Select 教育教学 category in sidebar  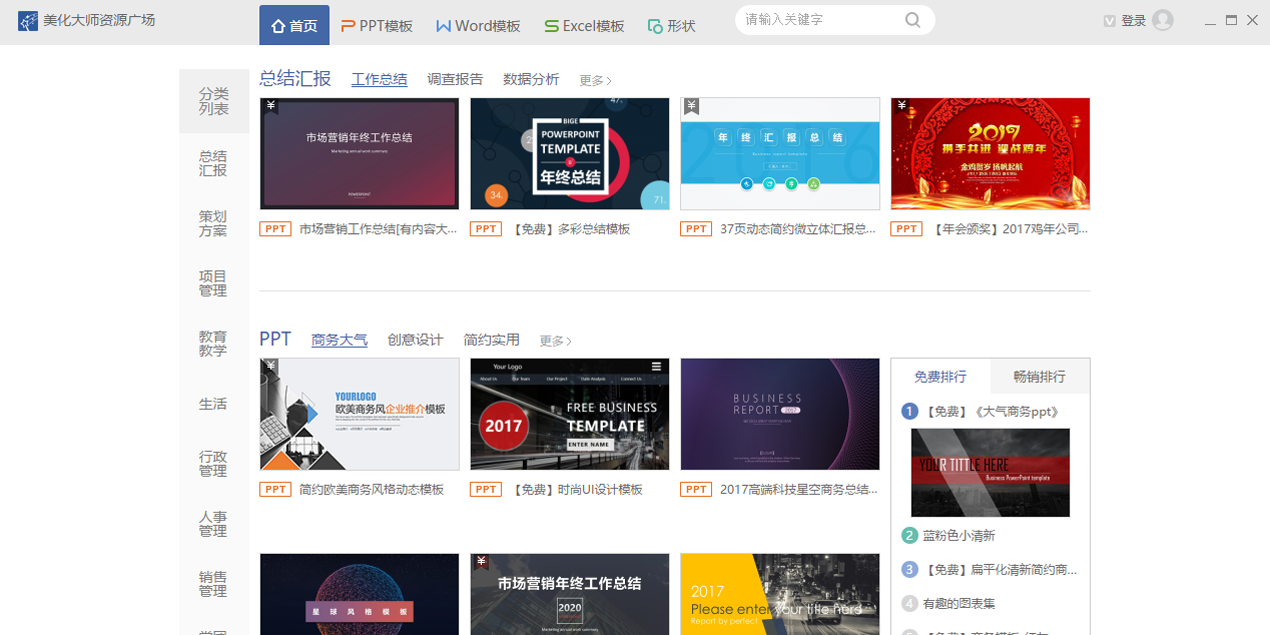(213, 344)
